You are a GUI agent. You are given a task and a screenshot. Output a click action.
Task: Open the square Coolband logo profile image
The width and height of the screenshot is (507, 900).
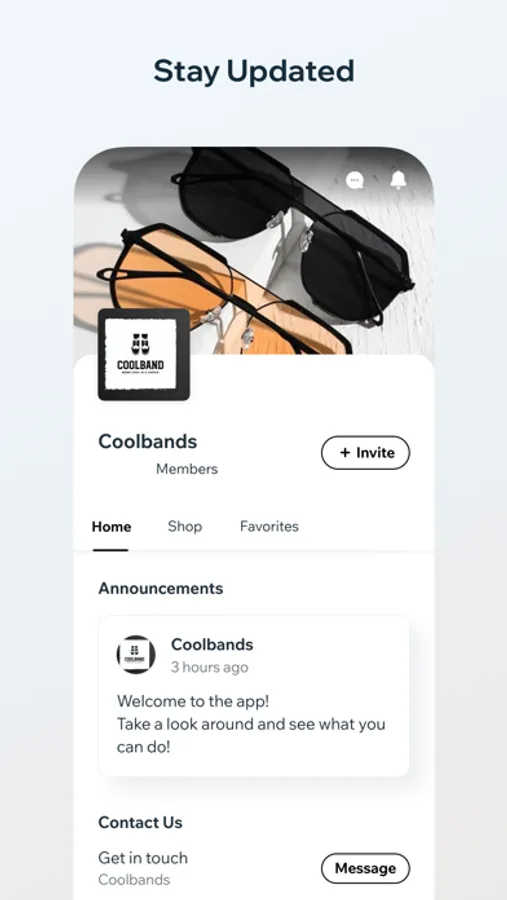pyautogui.click(x=144, y=354)
